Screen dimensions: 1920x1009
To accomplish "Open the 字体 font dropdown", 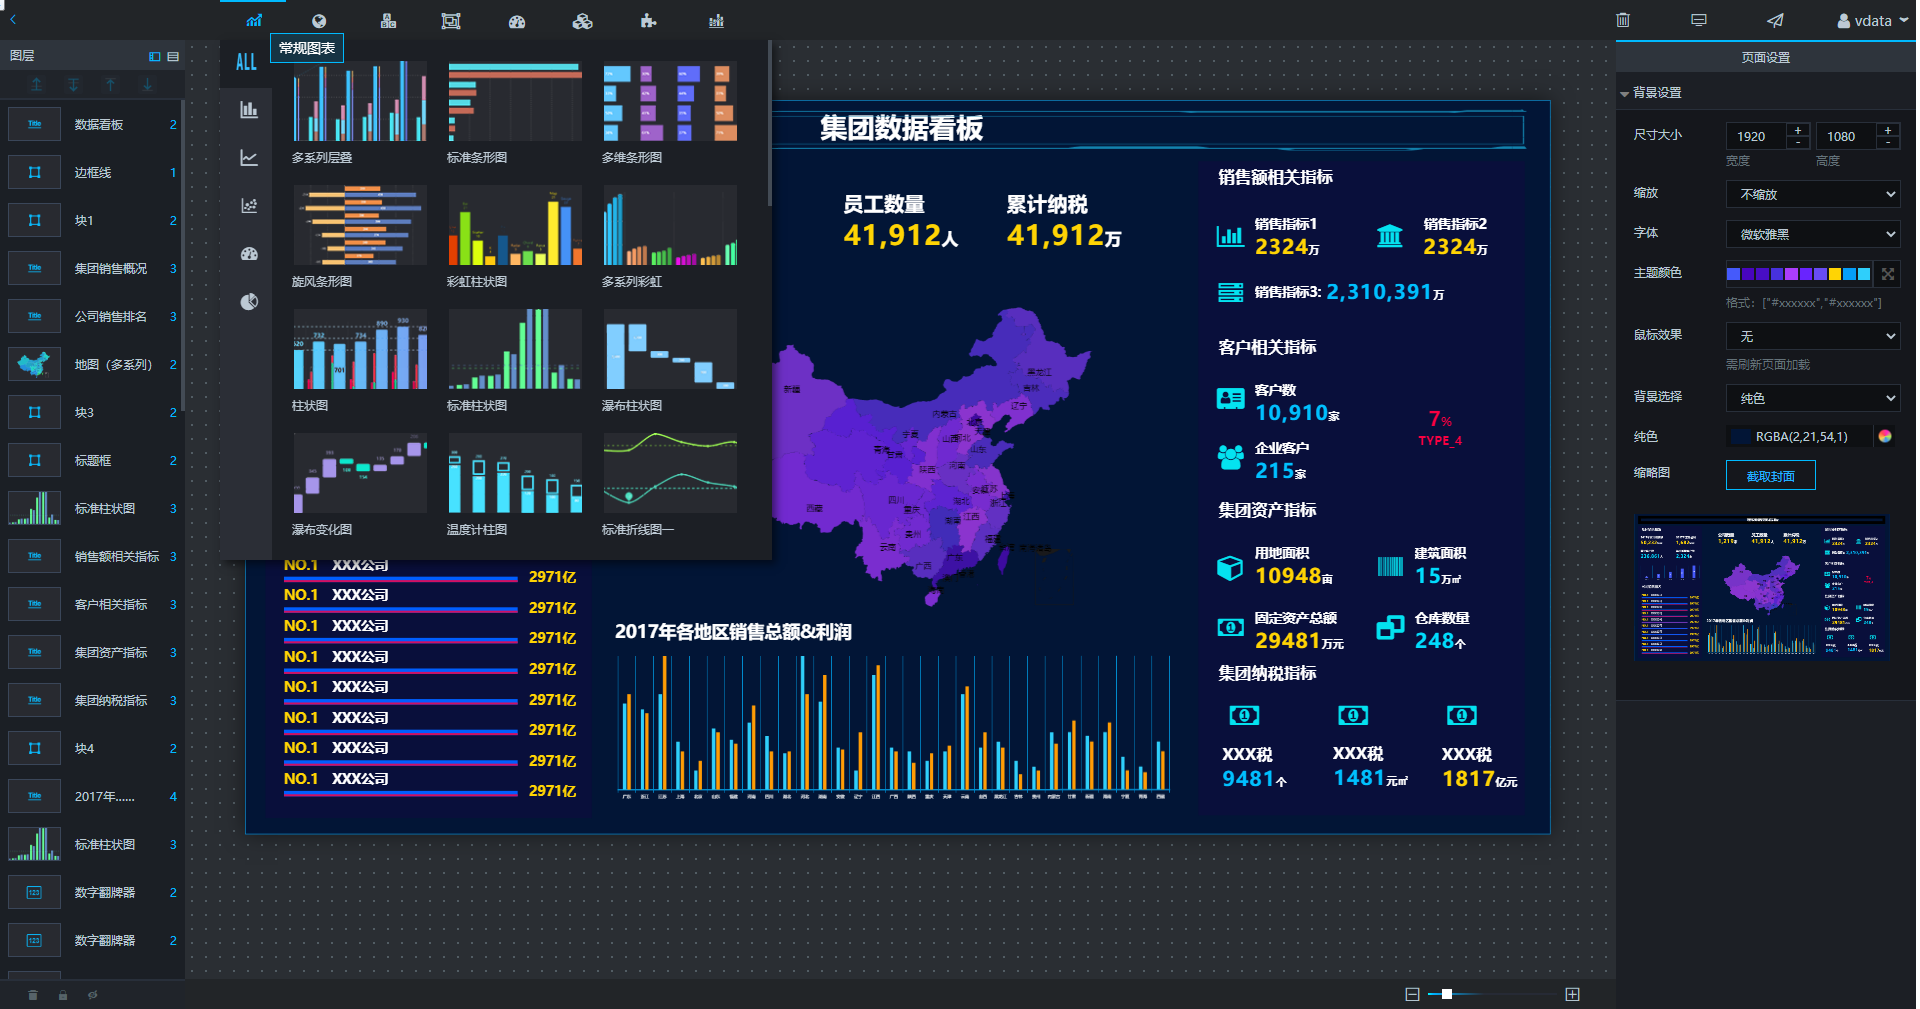I will (1812, 233).
